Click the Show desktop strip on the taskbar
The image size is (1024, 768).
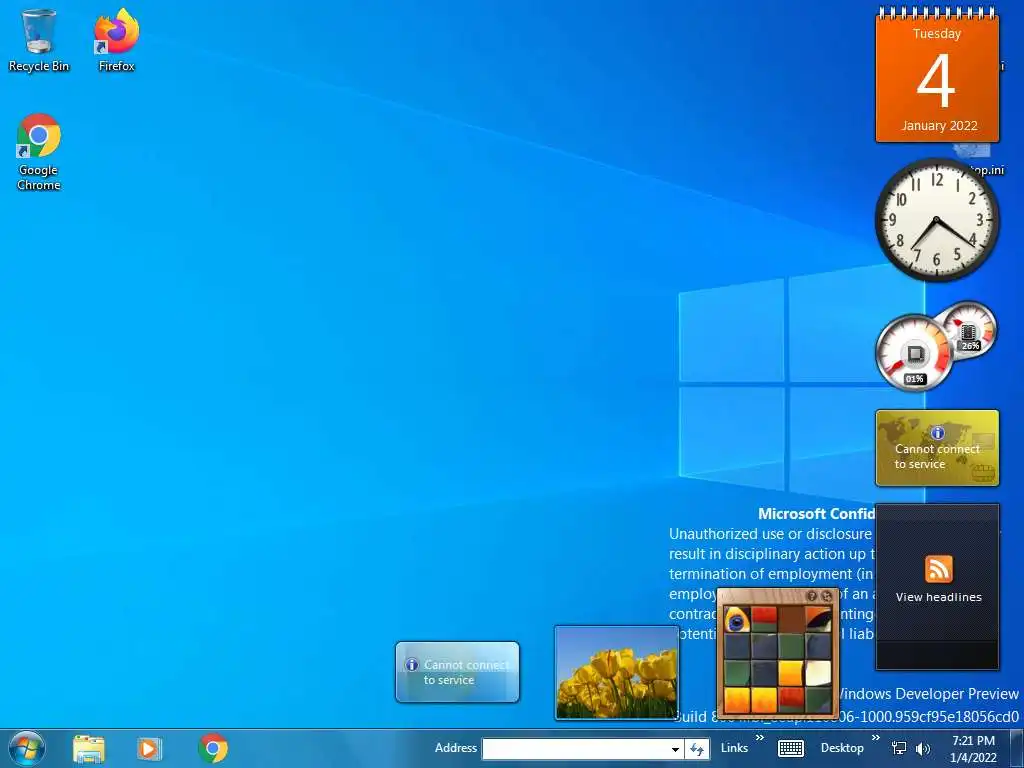click(1017, 749)
